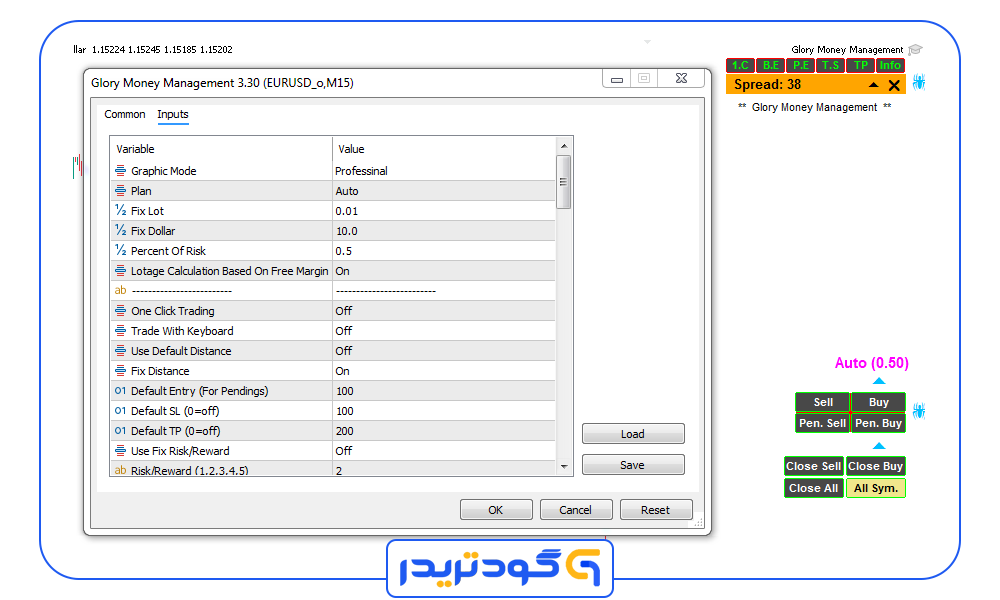Click the Trade With Keyboard row icon
The width and height of the screenshot is (1000, 600).
(121, 331)
